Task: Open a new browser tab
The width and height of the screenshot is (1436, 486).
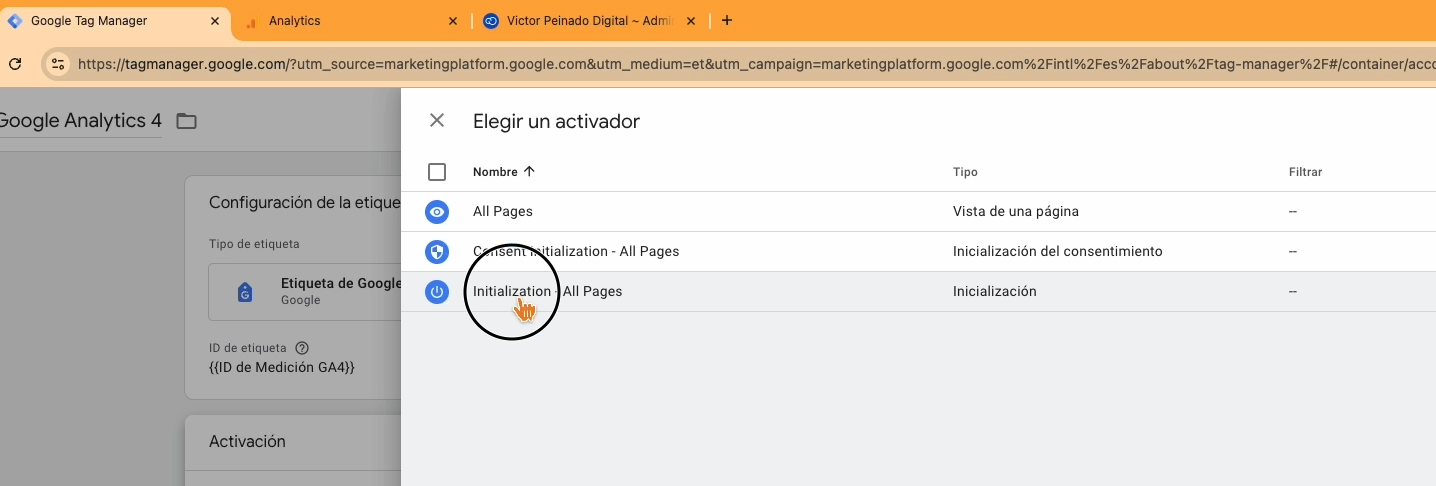Action: pos(727,21)
